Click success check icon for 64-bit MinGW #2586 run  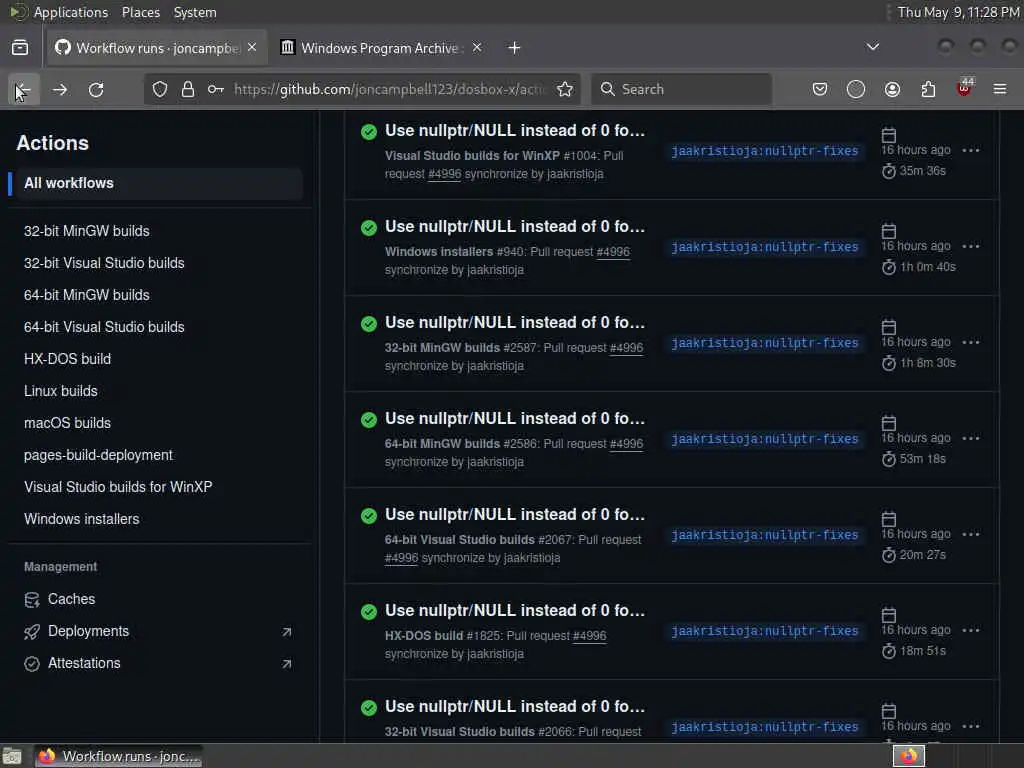click(368, 419)
